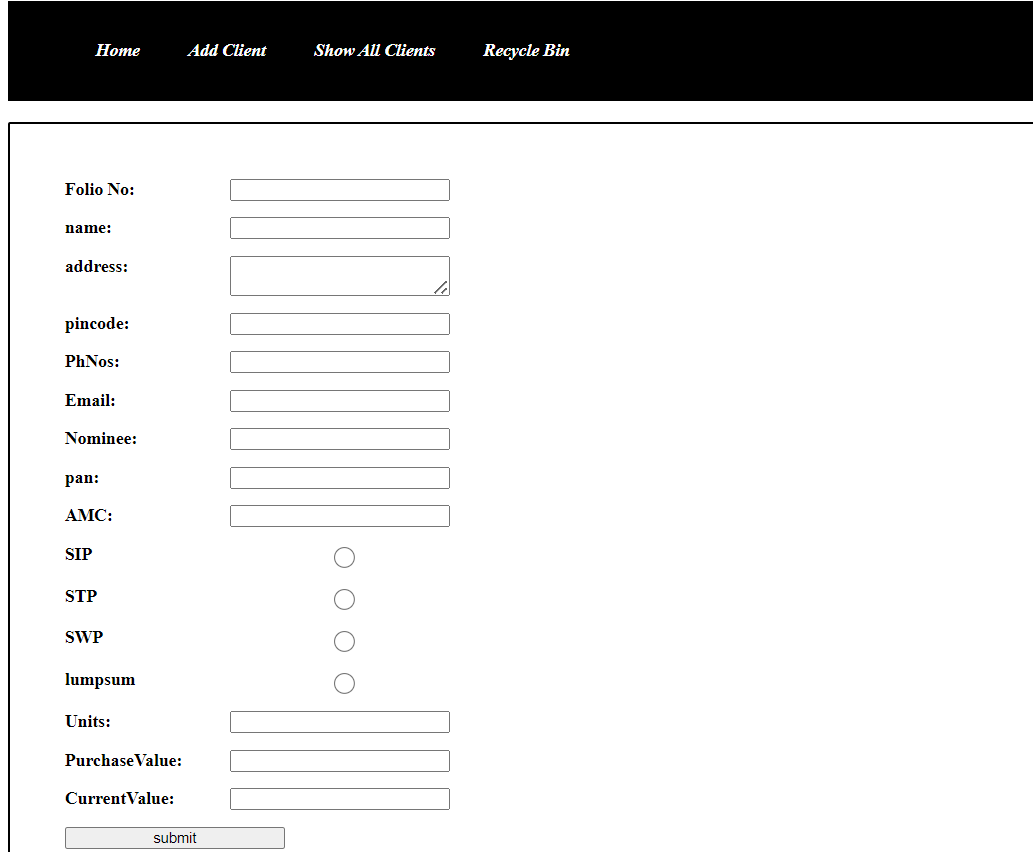Open the Recycle Bin page
1033x852 pixels.
[526, 51]
